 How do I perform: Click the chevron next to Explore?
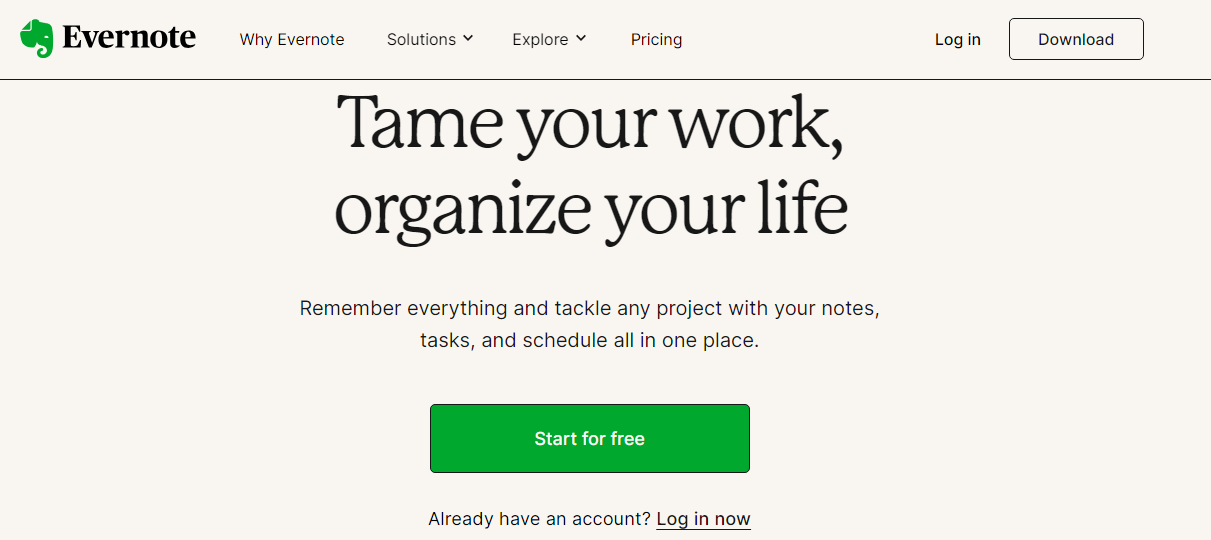[x=581, y=39]
